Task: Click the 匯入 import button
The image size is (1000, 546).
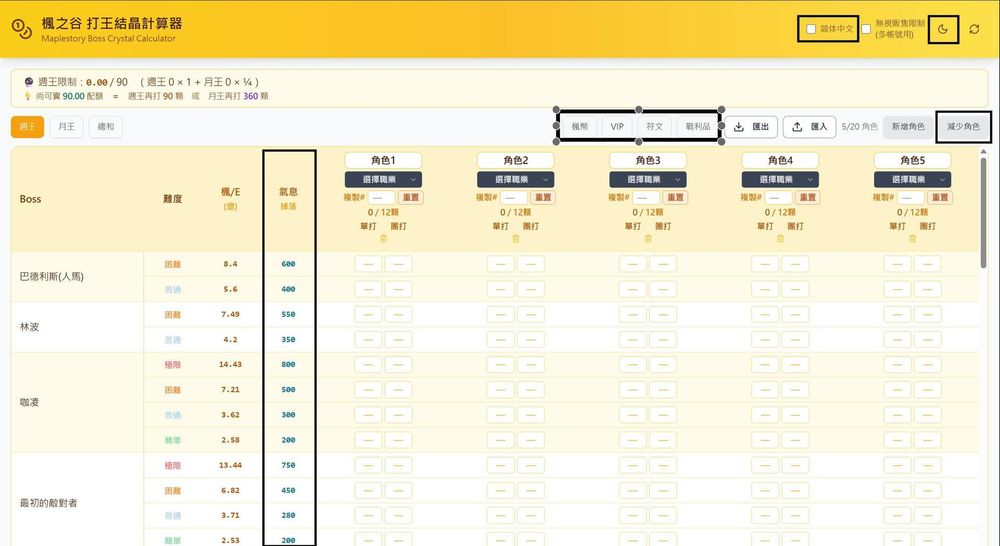Action: click(x=809, y=126)
